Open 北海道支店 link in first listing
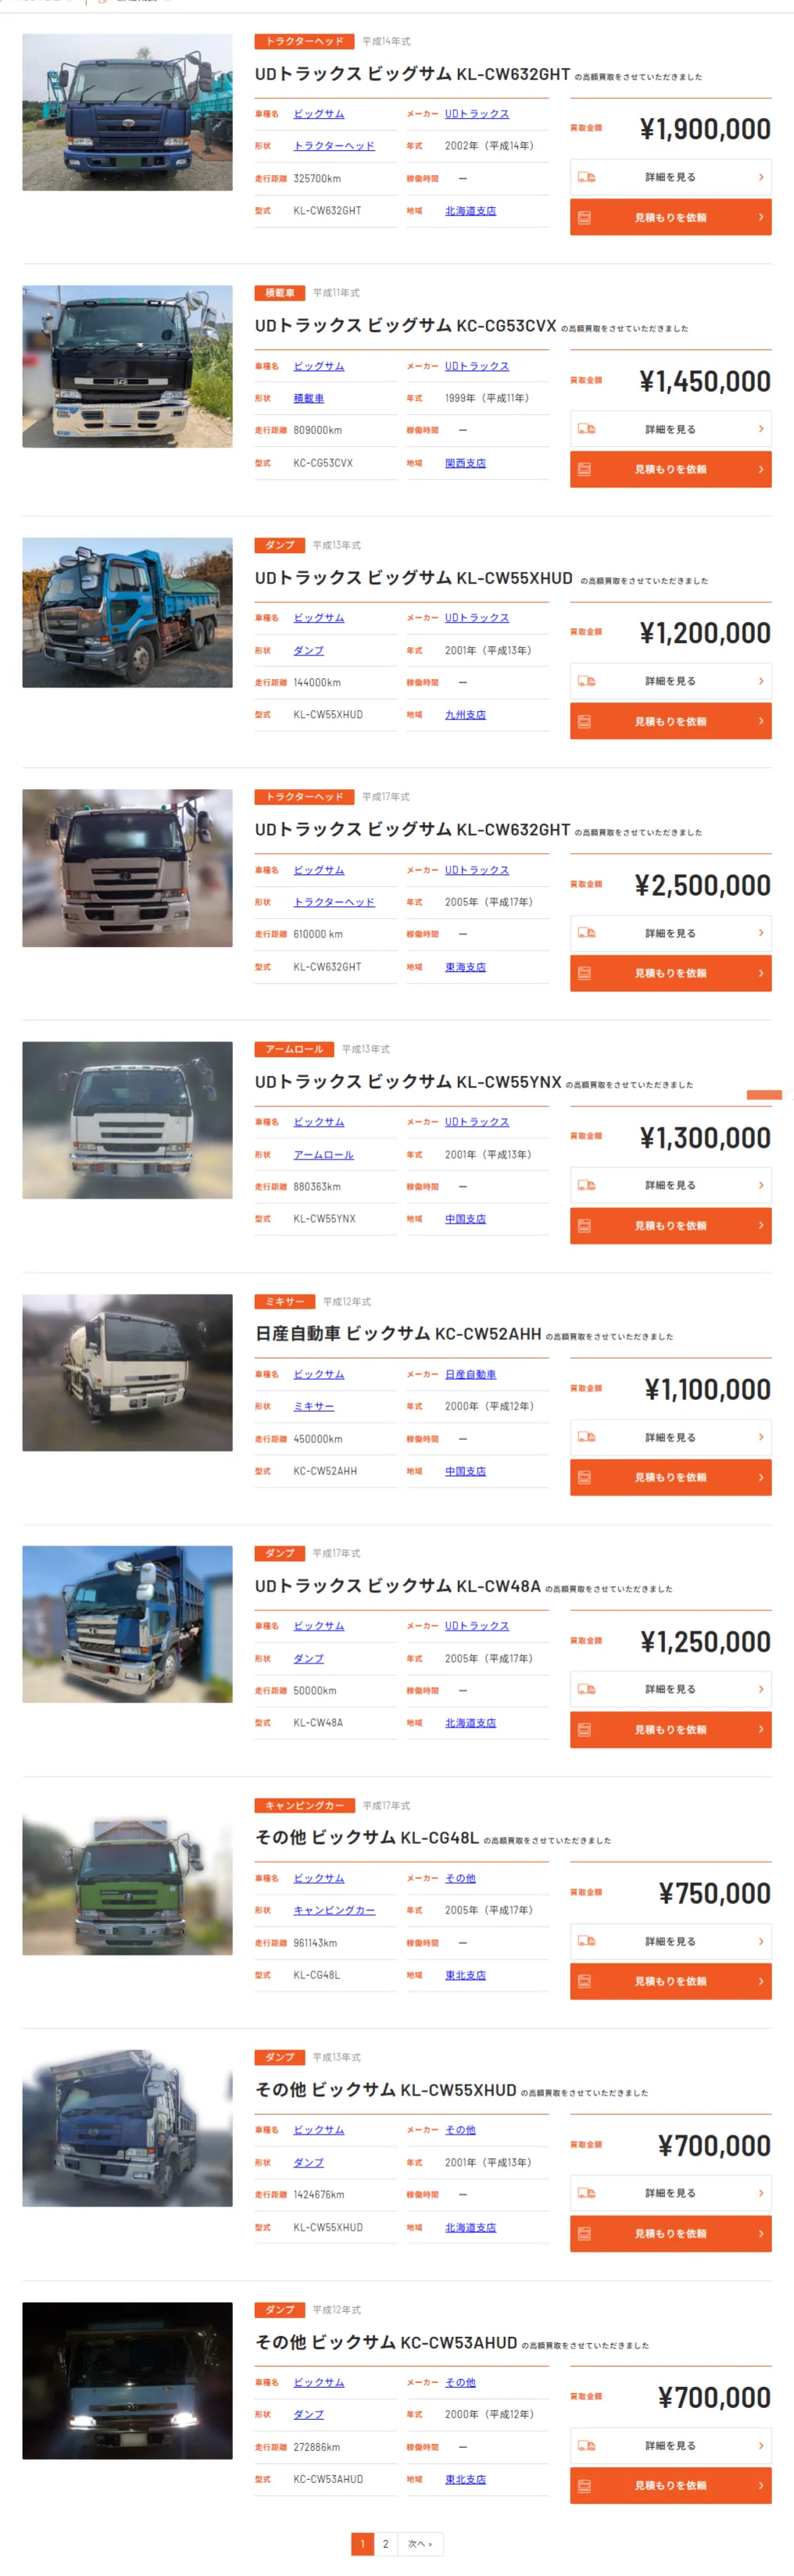 click(470, 211)
